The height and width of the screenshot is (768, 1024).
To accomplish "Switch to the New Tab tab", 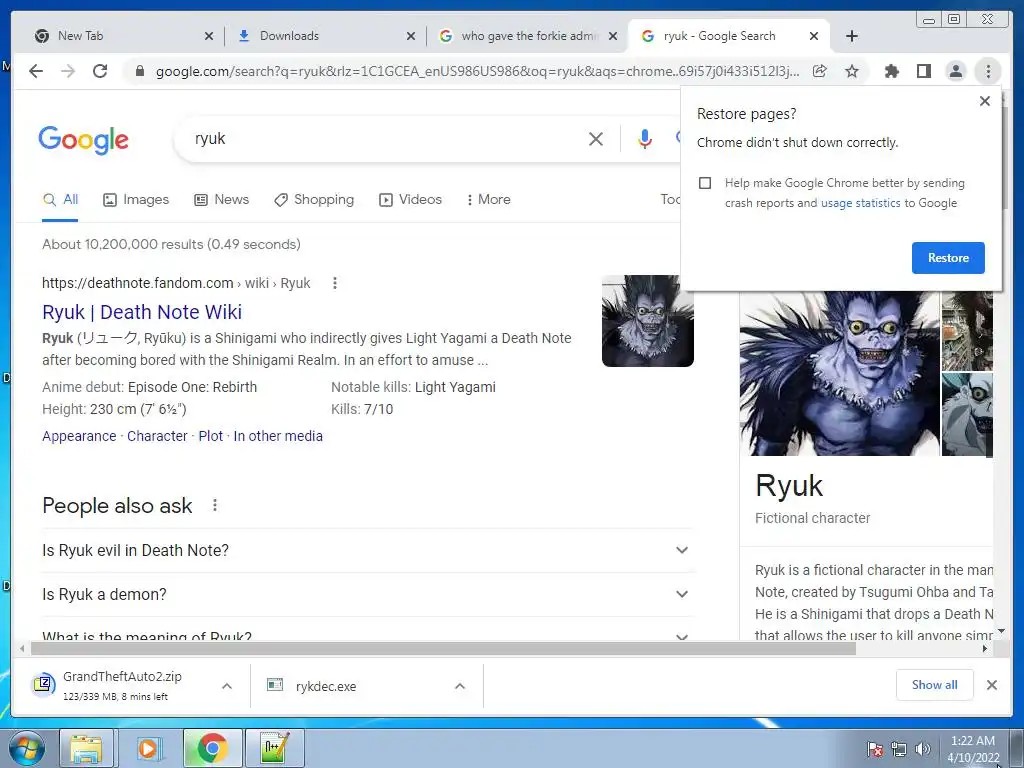I will pyautogui.click(x=123, y=36).
